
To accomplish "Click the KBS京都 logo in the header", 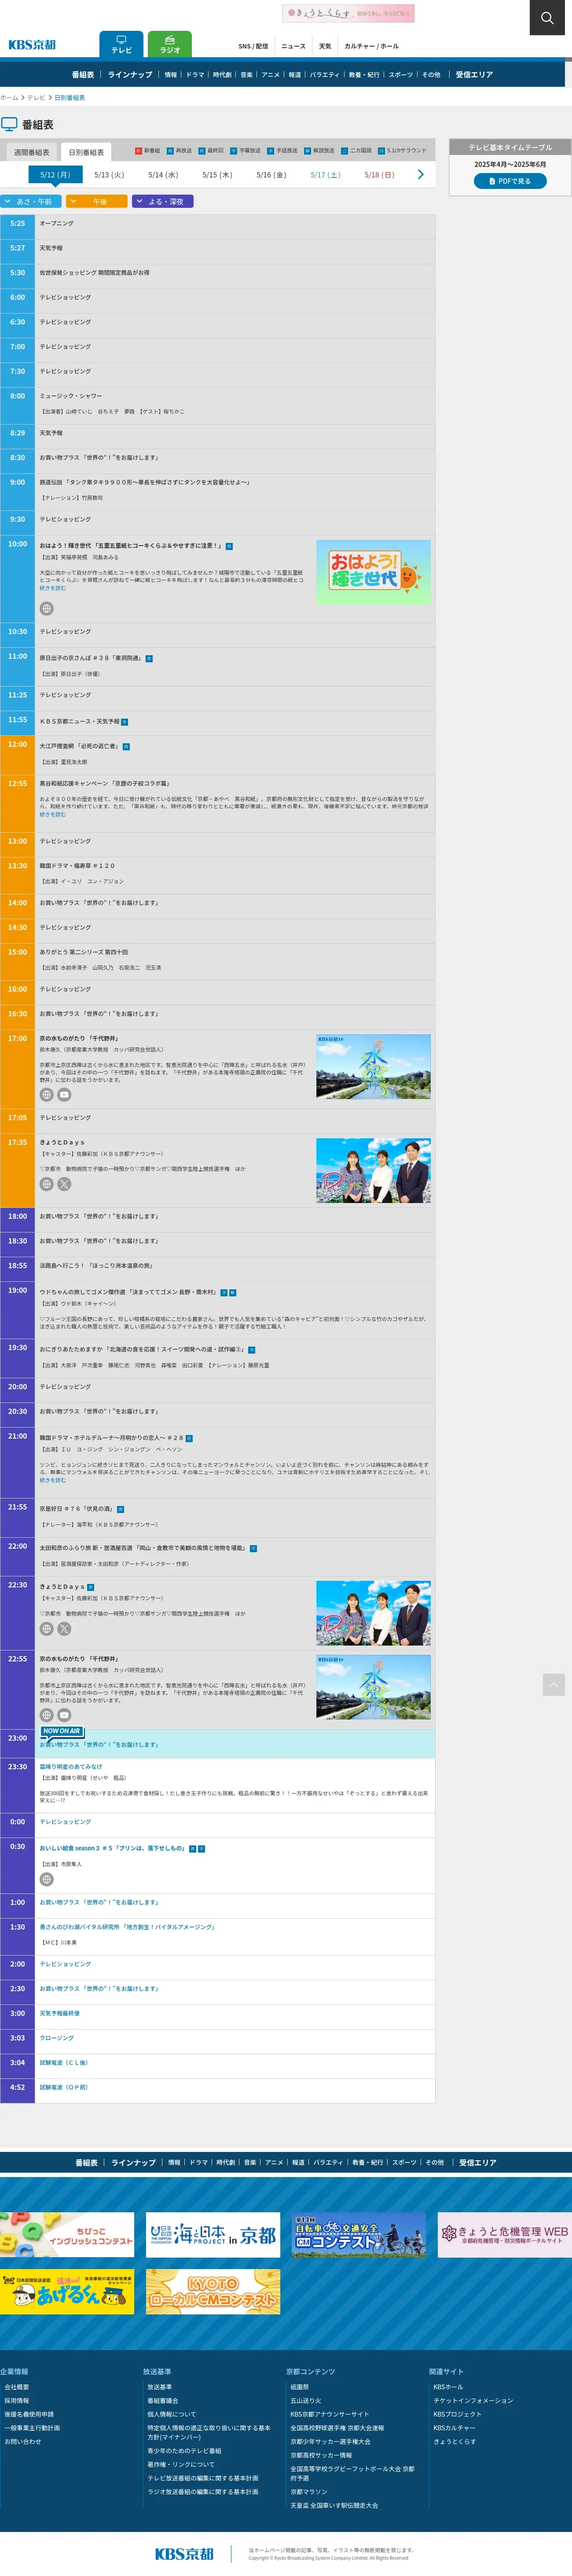I will 32,45.
